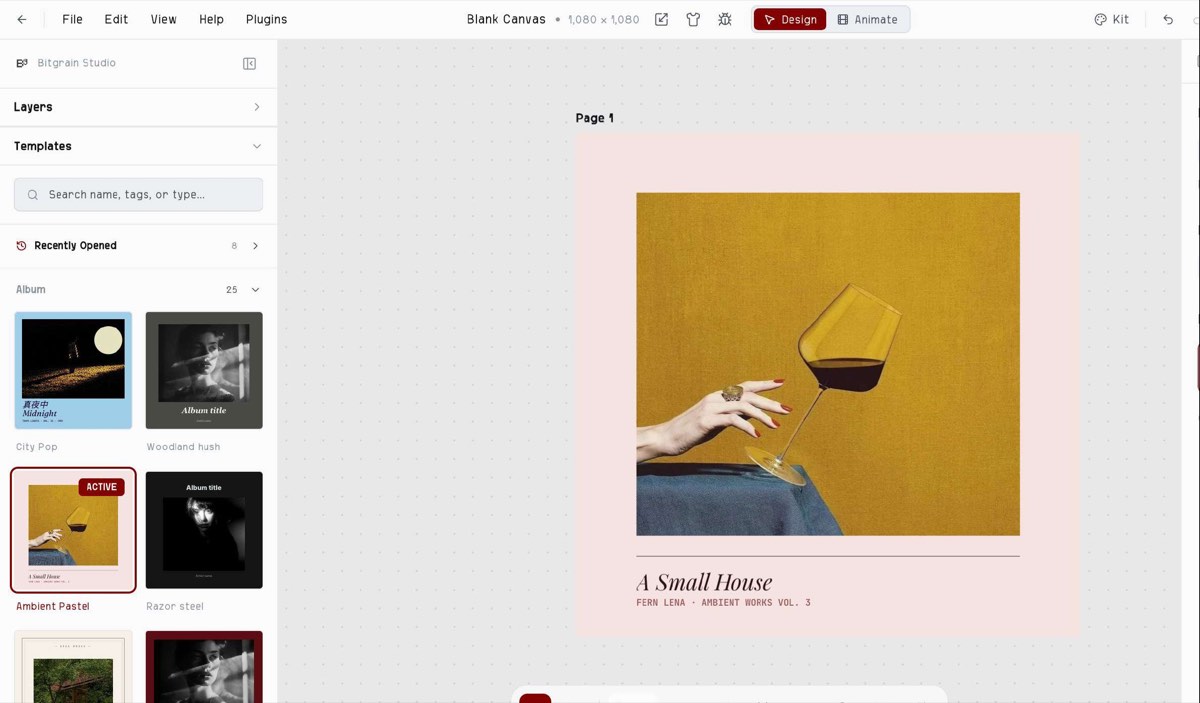Click the search magnifier icon
This screenshot has height=703, width=1200.
pos(33,195)
